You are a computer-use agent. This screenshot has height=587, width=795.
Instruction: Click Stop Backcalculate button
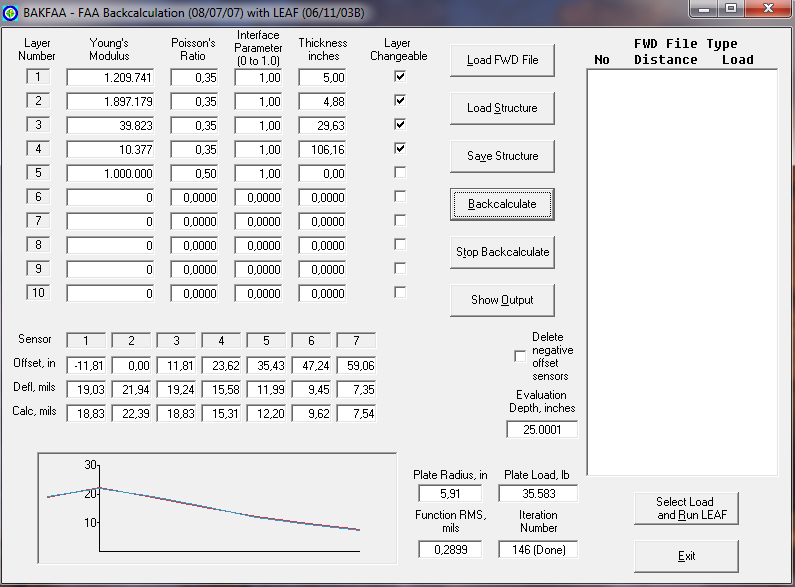(x=502, y=252)
